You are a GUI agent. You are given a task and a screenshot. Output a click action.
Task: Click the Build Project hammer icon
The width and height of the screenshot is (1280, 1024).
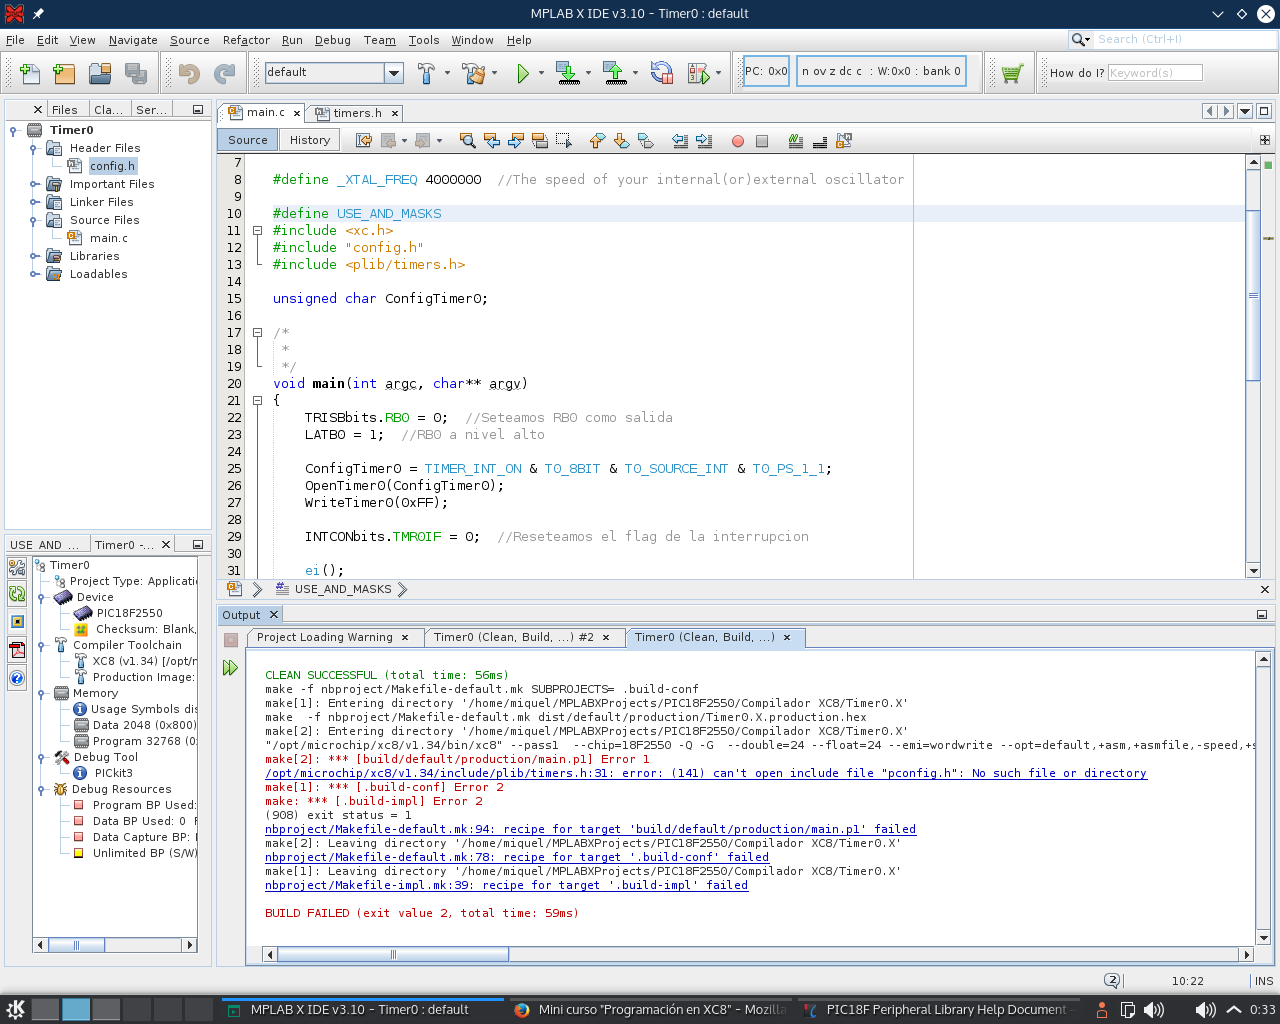tap(426, 73)
